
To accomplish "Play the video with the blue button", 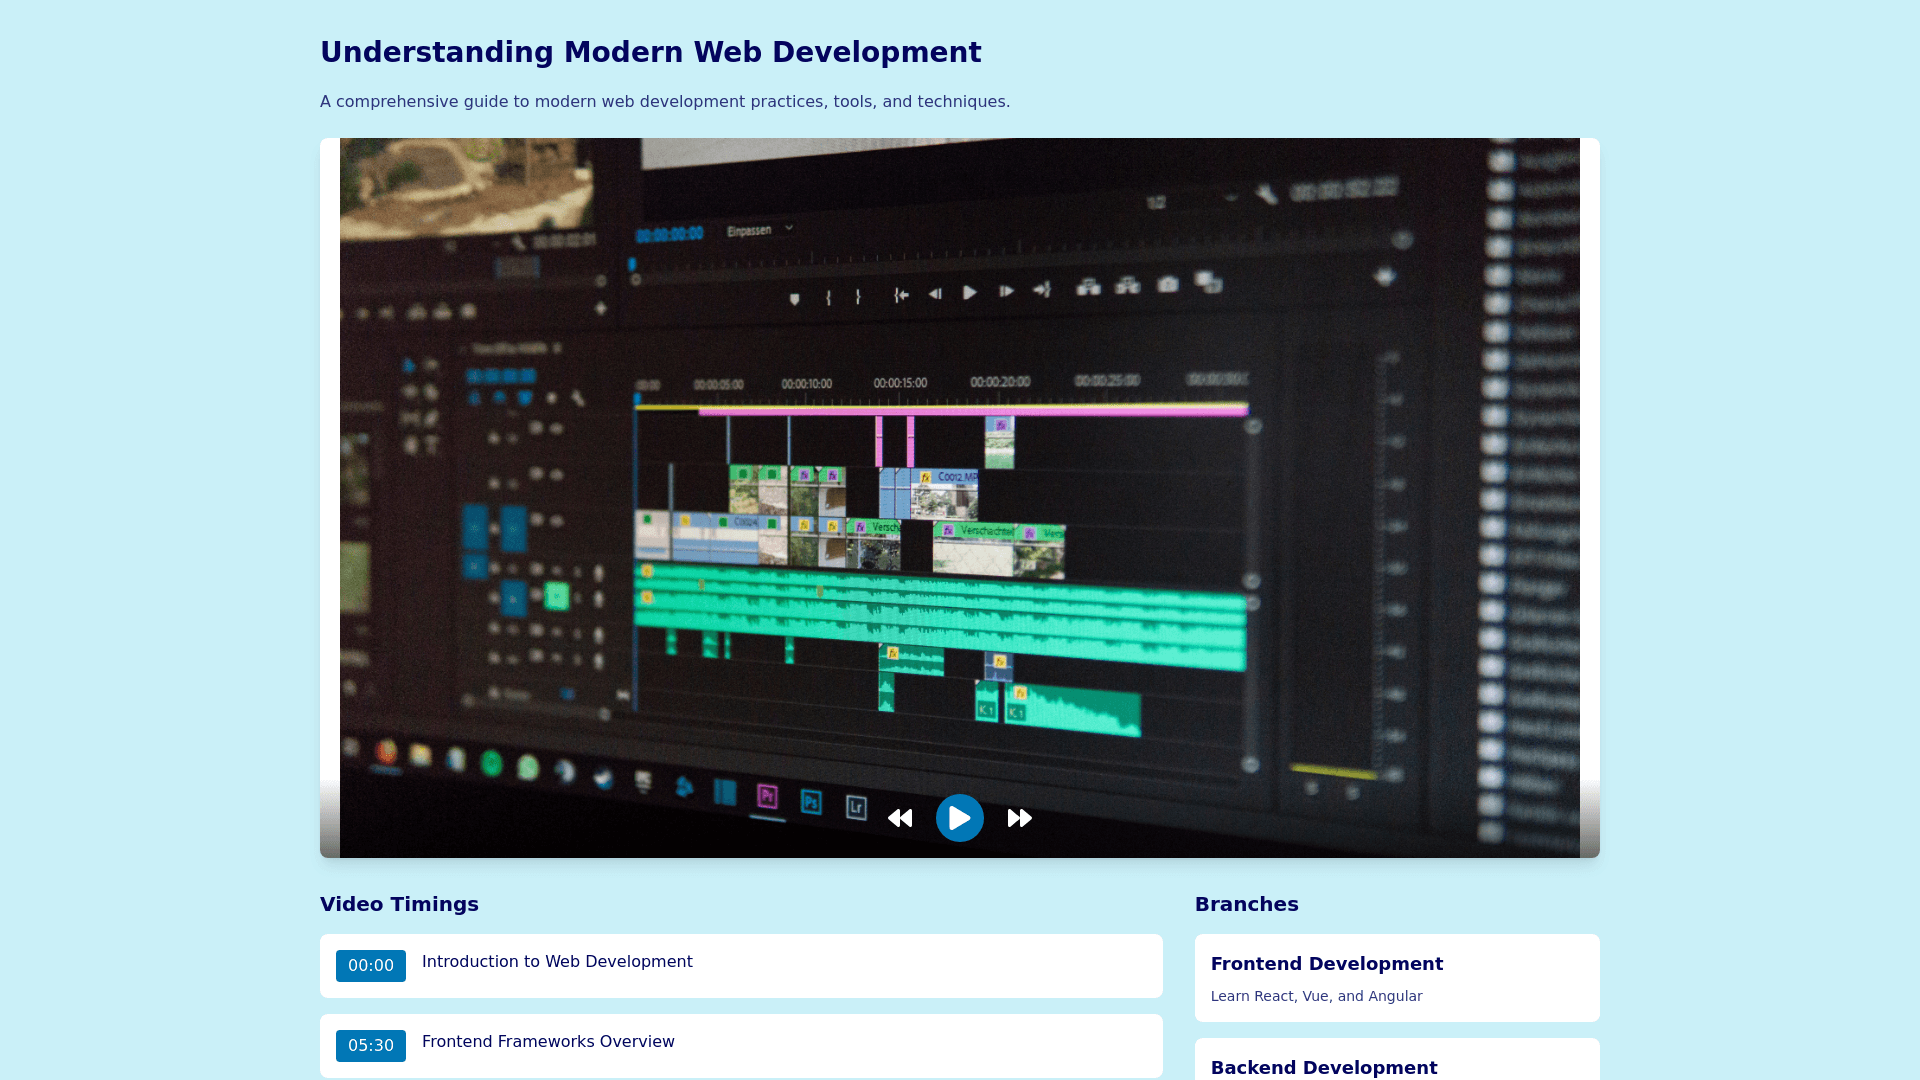I will (x=959, y=818).
